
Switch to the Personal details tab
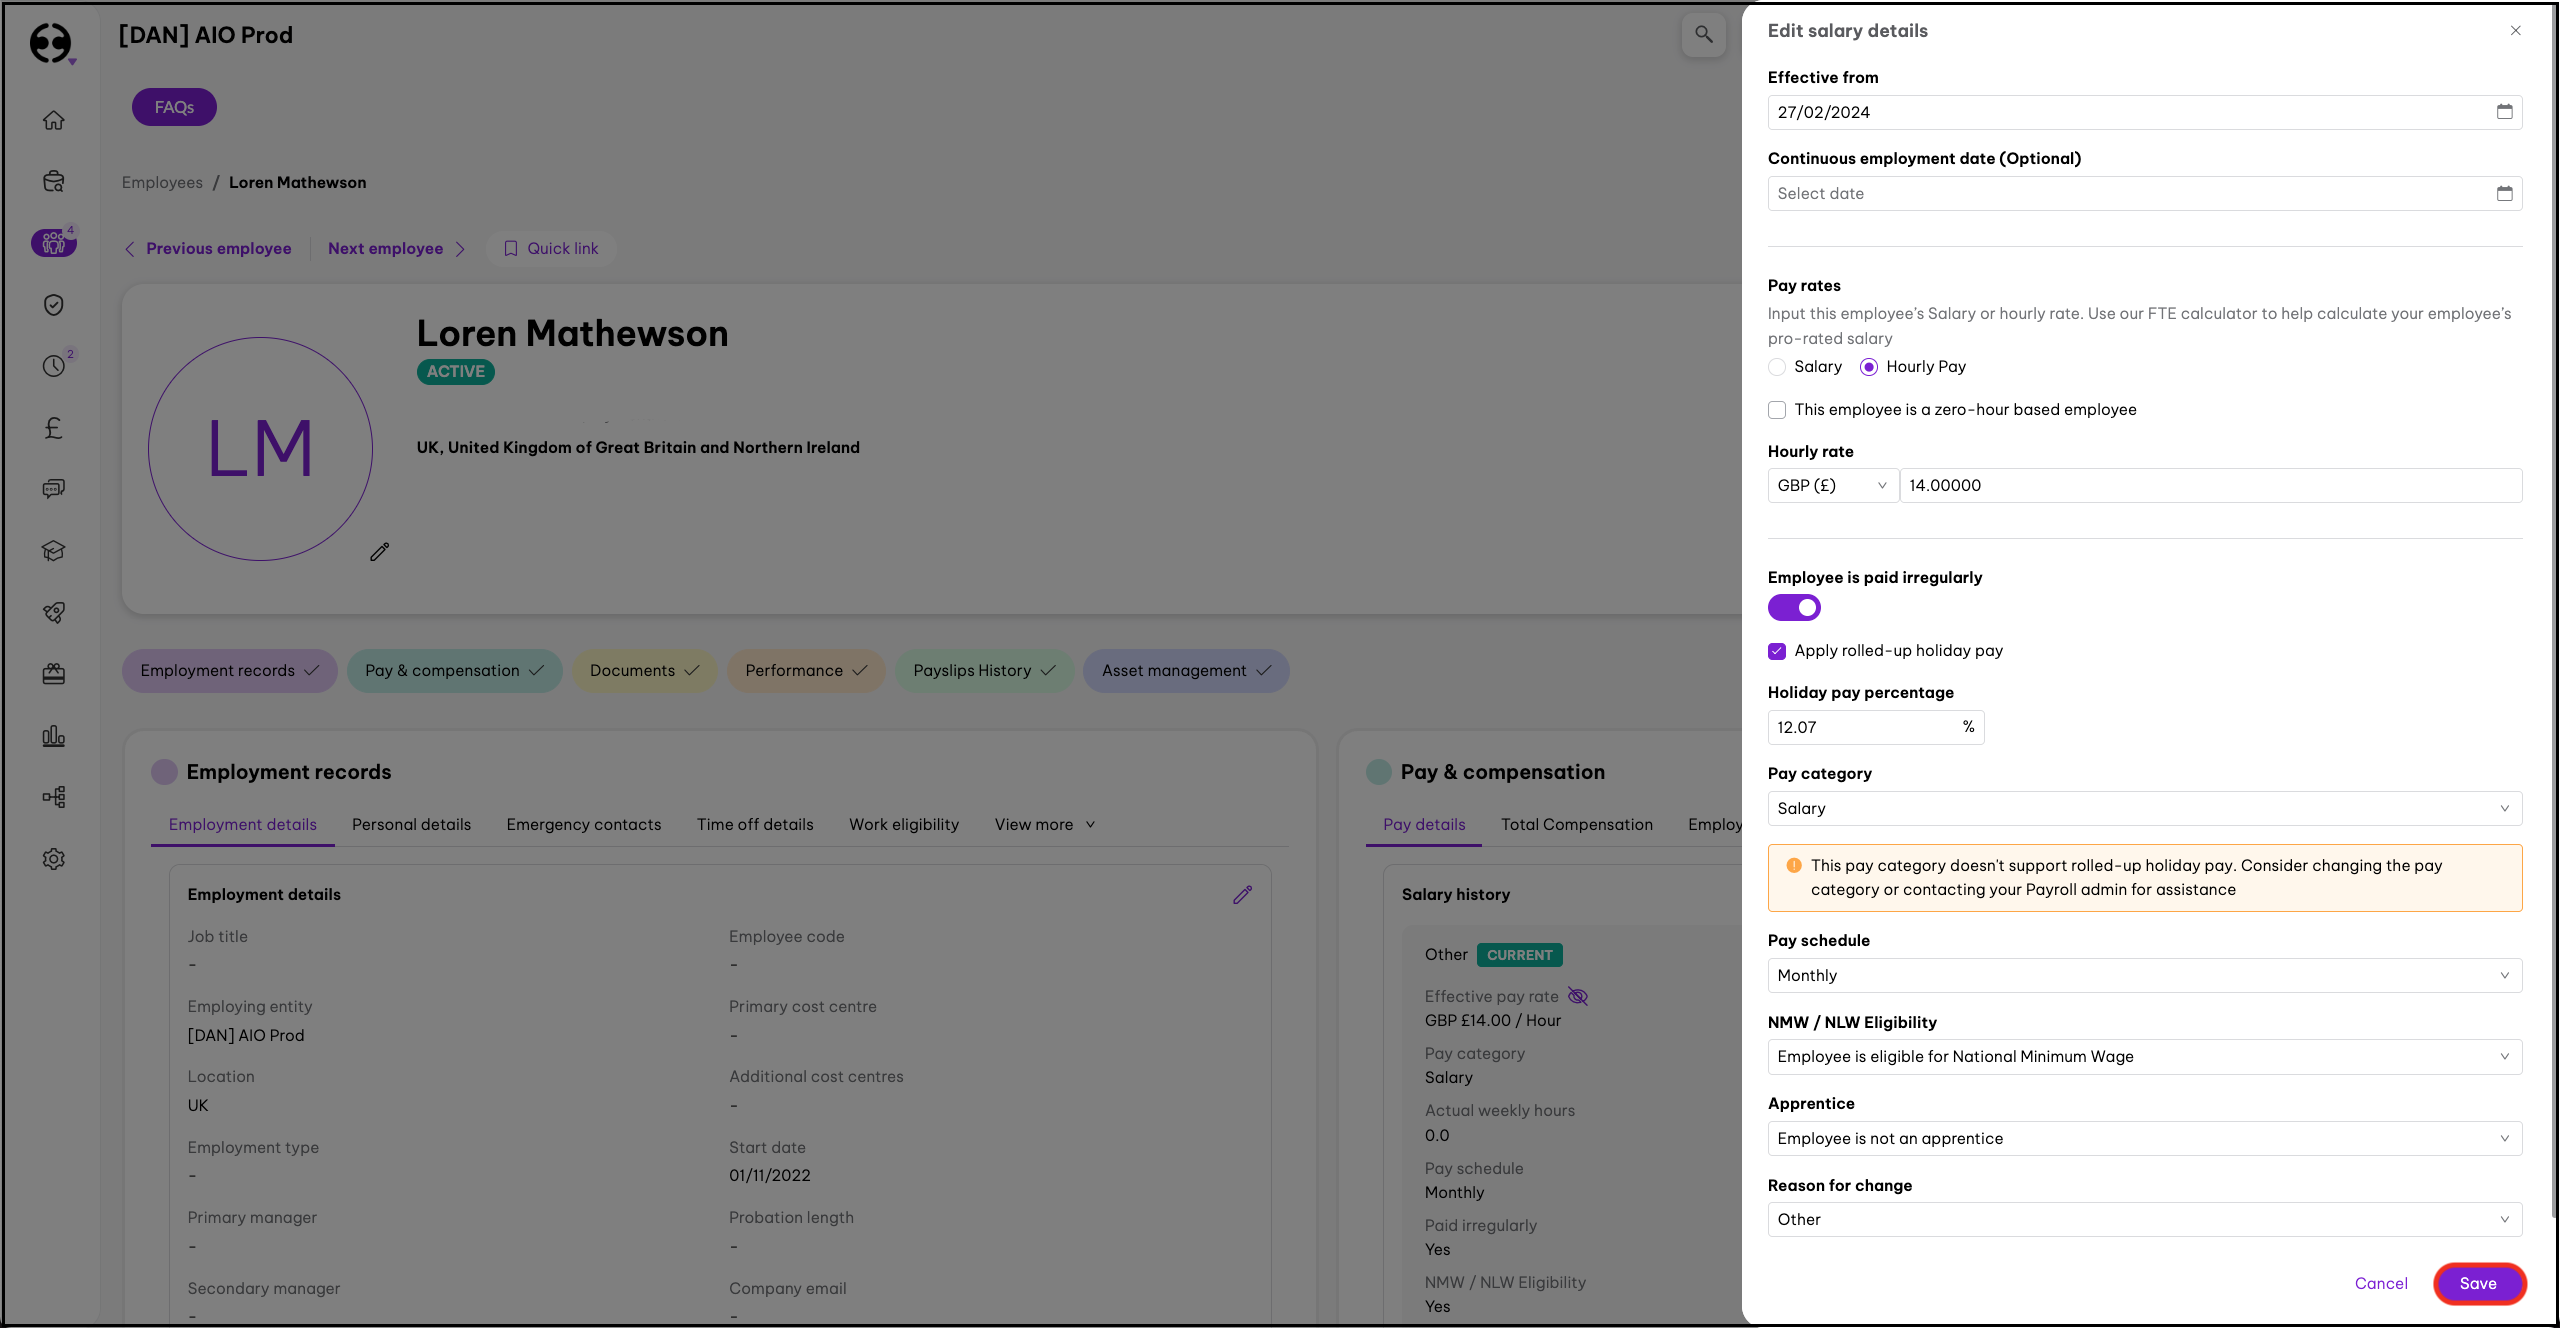[411, 825]
